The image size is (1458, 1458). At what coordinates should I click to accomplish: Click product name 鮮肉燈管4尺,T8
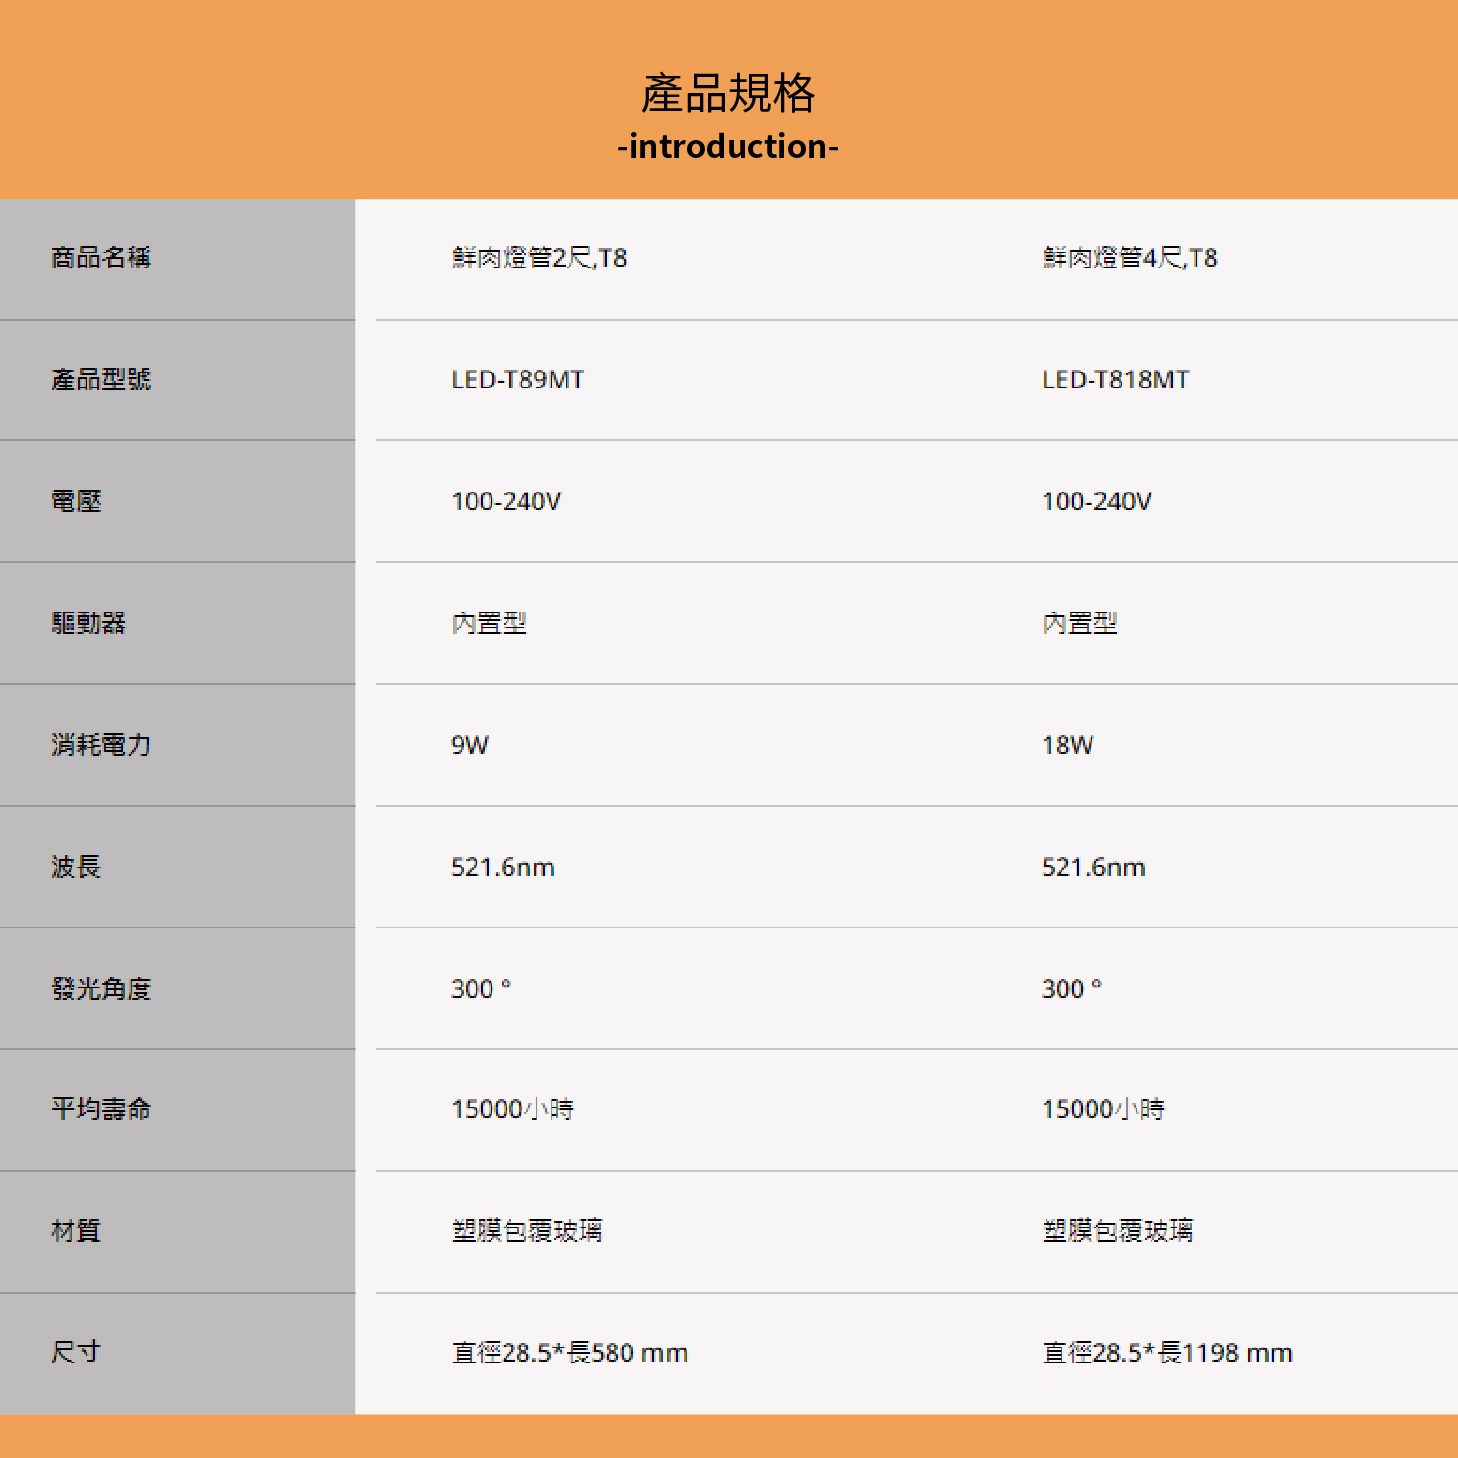point(1130,258)
